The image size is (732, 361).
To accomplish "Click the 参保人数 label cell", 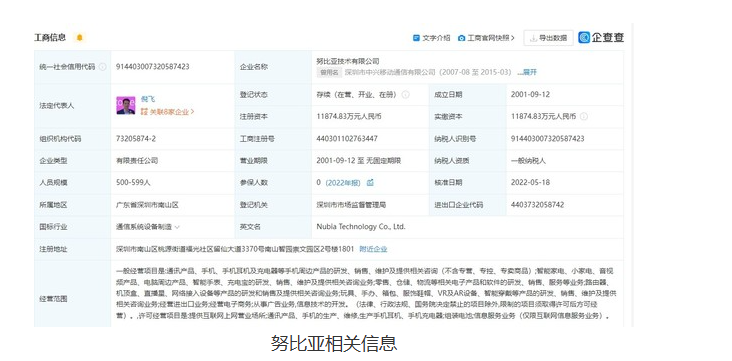I will [x=273, y=183].
